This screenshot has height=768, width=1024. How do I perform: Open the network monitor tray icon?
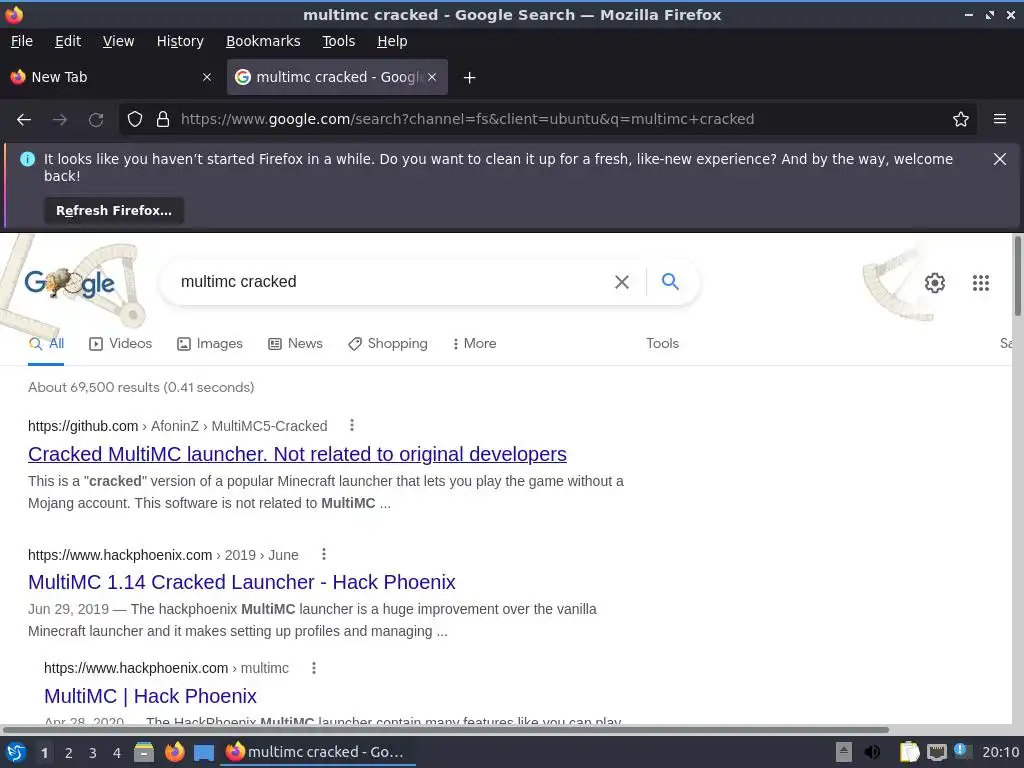(x=936, y=752)
